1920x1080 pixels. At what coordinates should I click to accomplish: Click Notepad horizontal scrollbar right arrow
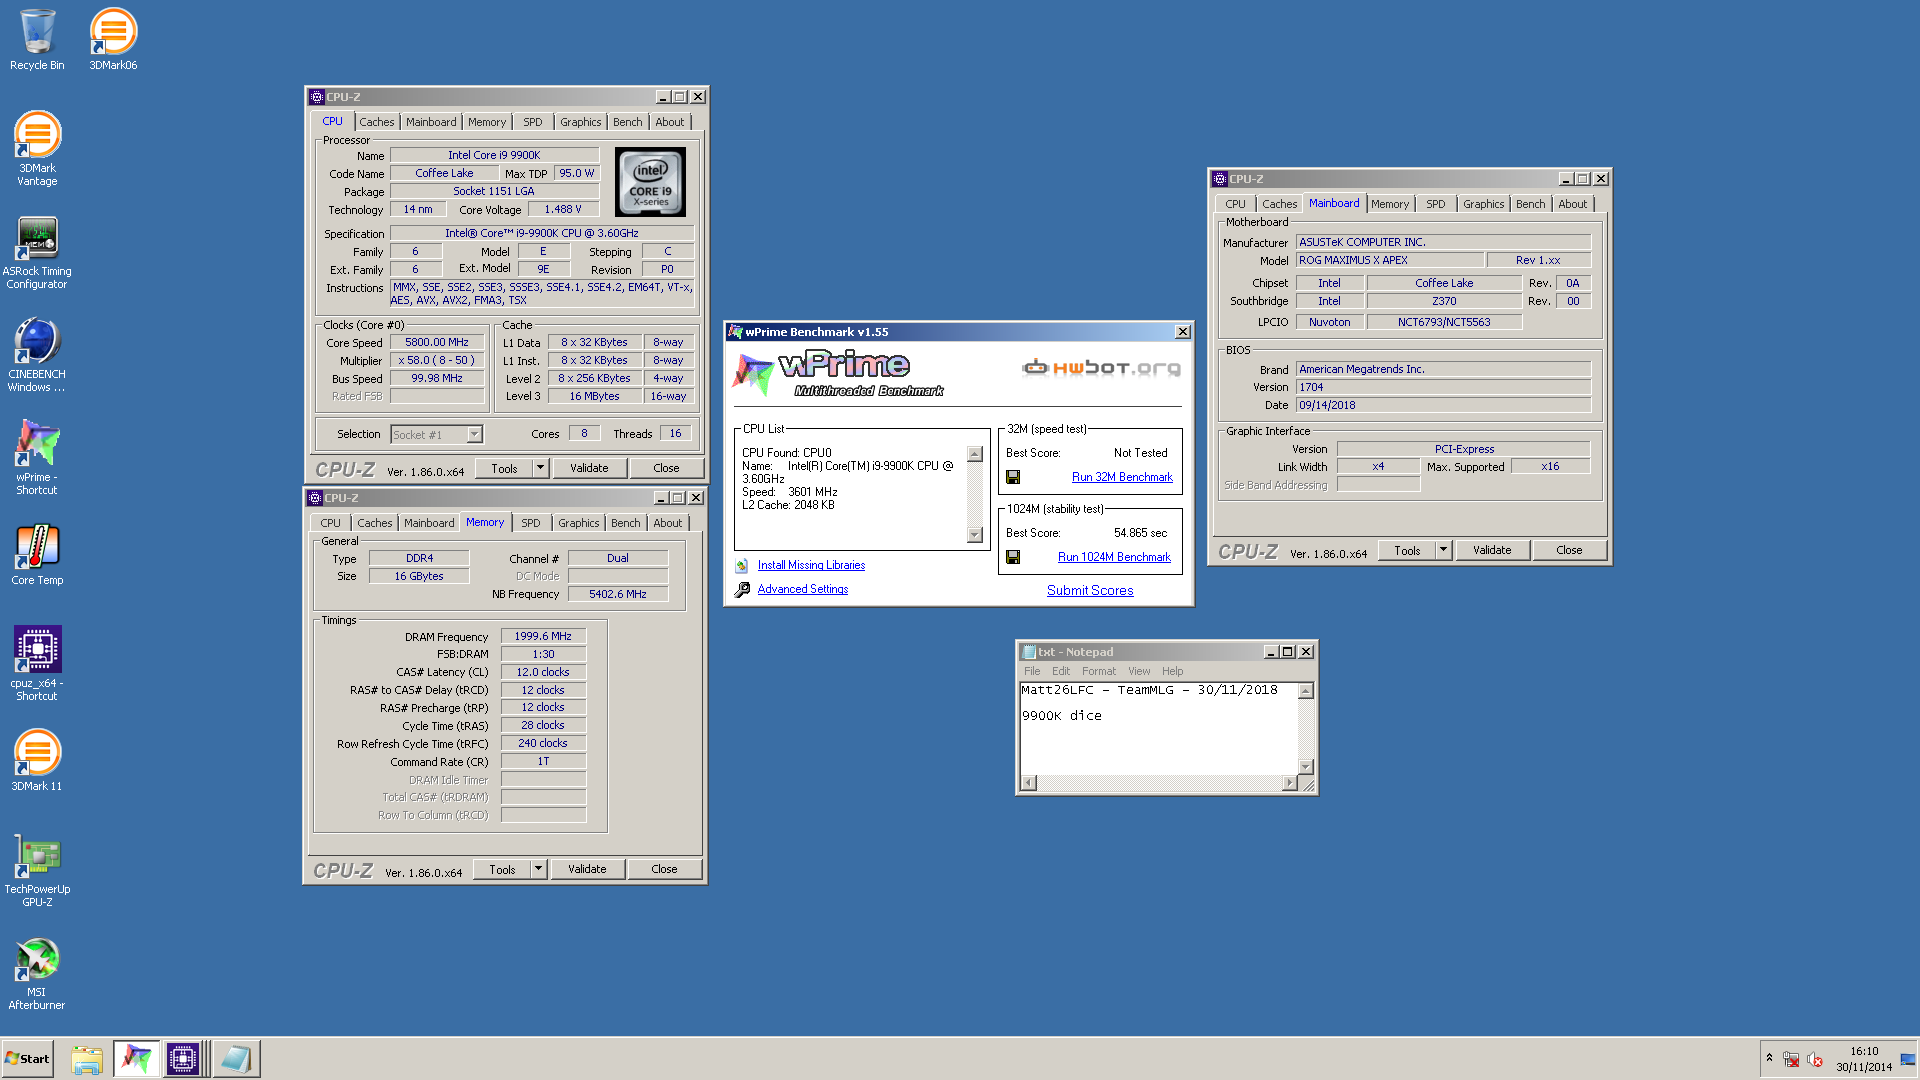1290,783
